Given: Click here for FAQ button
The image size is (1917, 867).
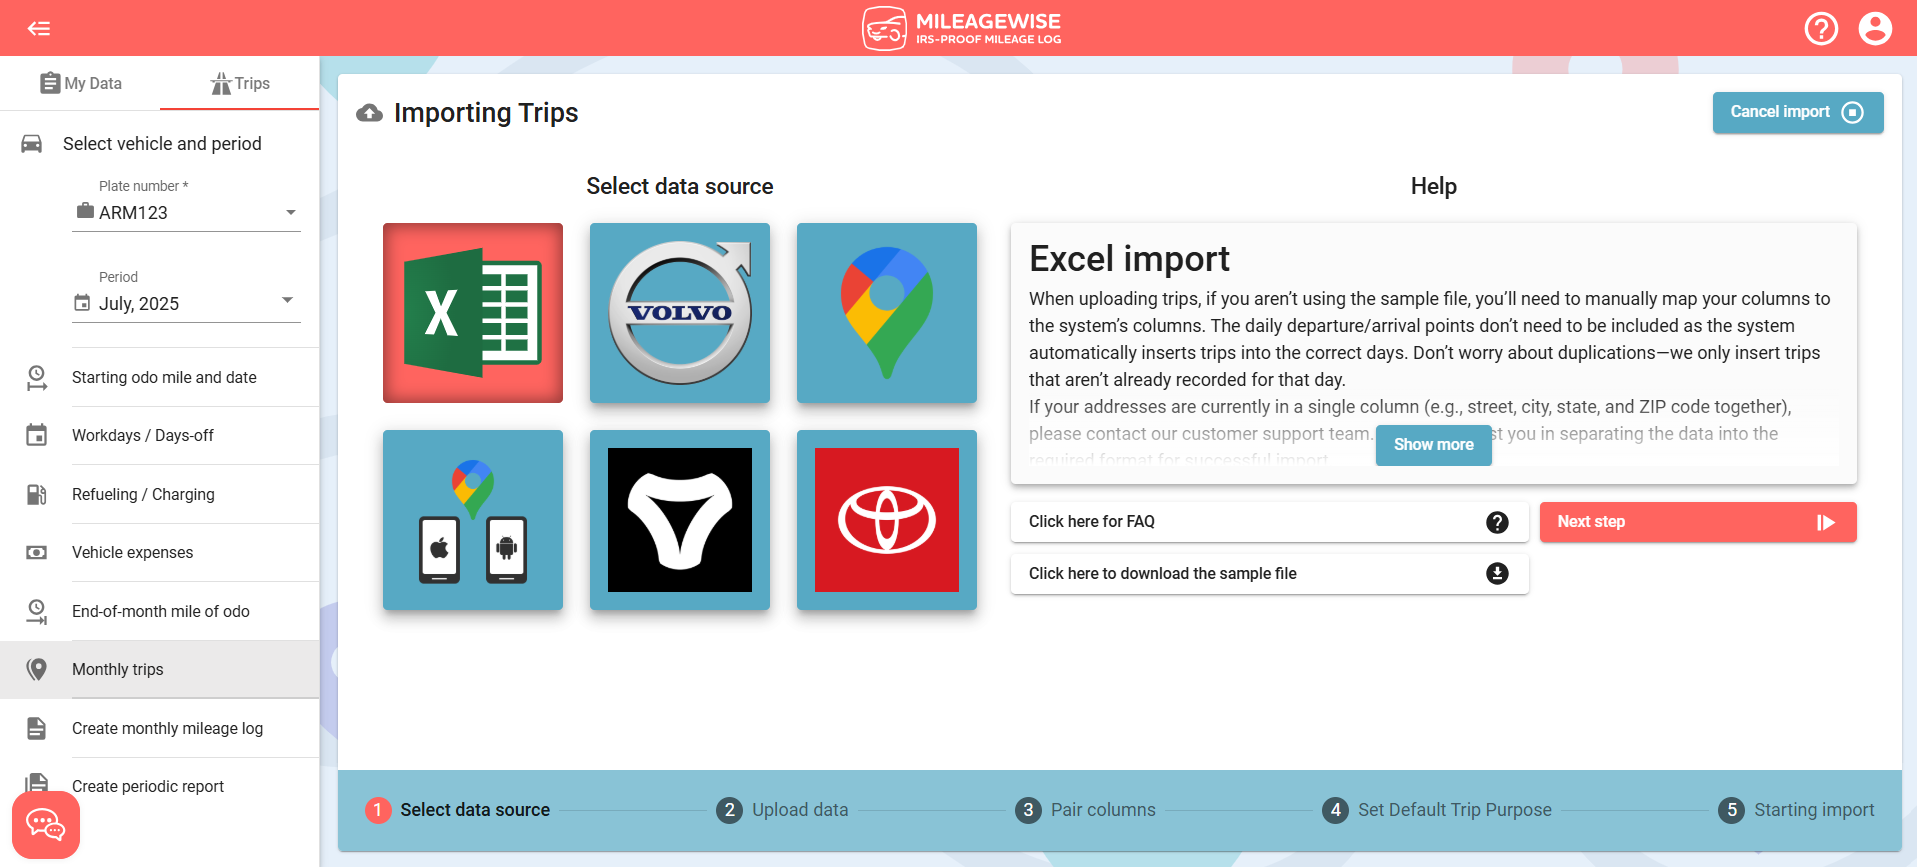Looking at the screenshot, I should point(1270,522).
